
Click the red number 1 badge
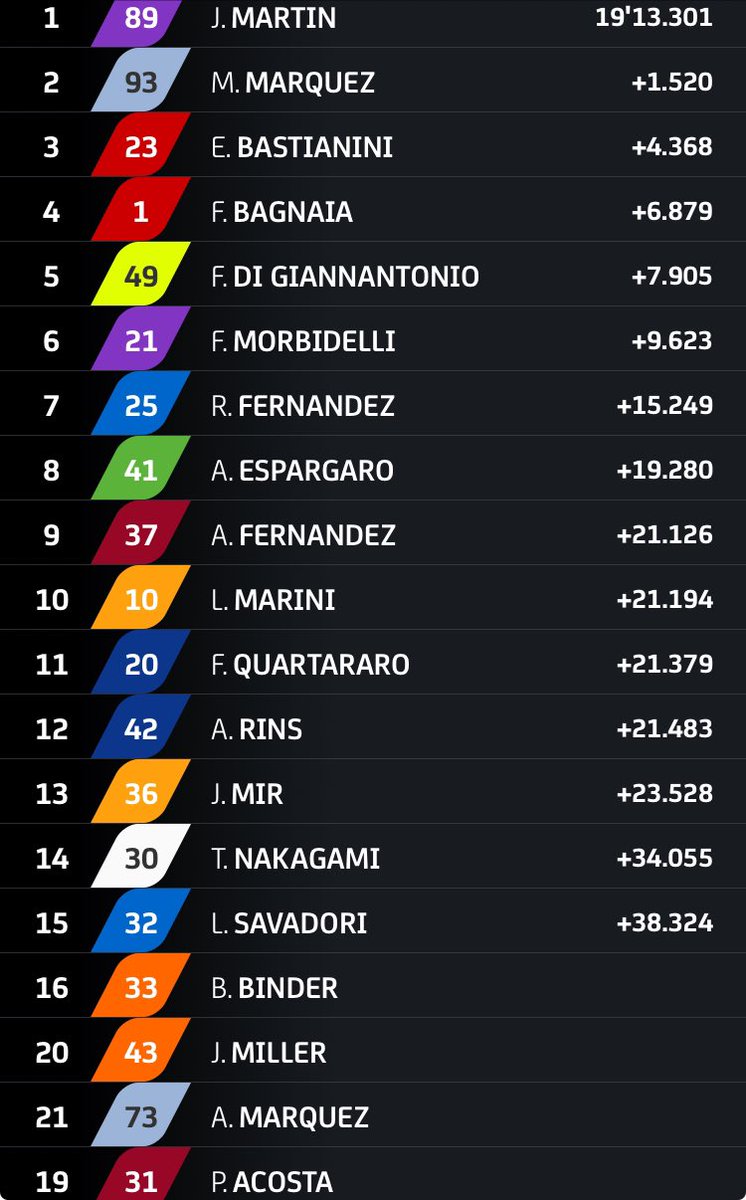141,212
